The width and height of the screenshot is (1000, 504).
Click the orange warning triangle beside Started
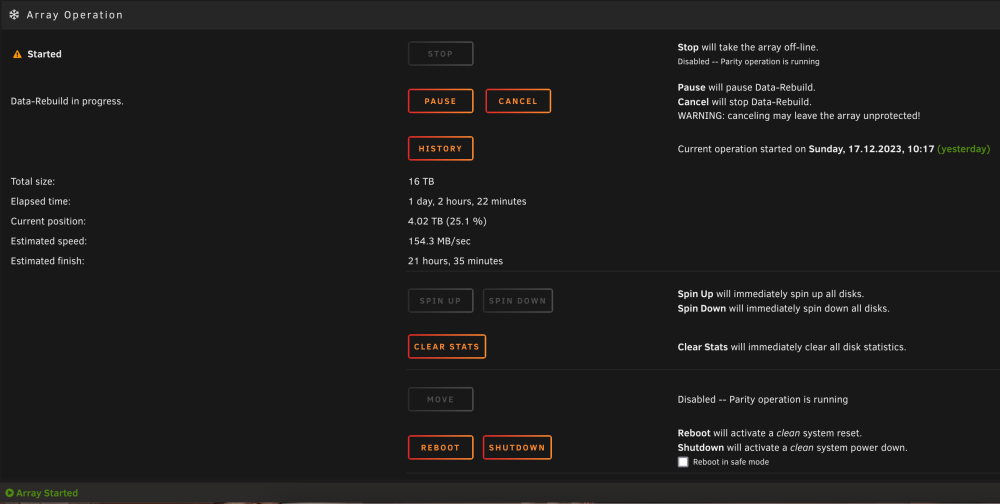point(17,54)
